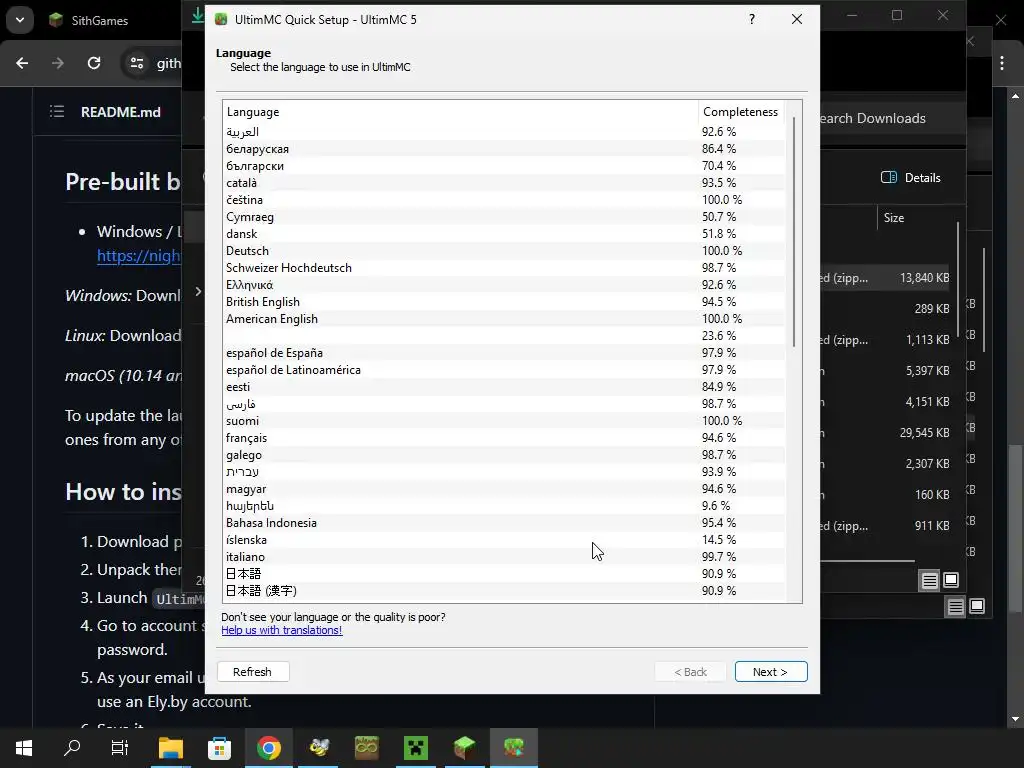The height and width of the screenshot is (768, 1024).
Task: Select magyar language row
Action: pyautogui.click(x=504, y=488)
